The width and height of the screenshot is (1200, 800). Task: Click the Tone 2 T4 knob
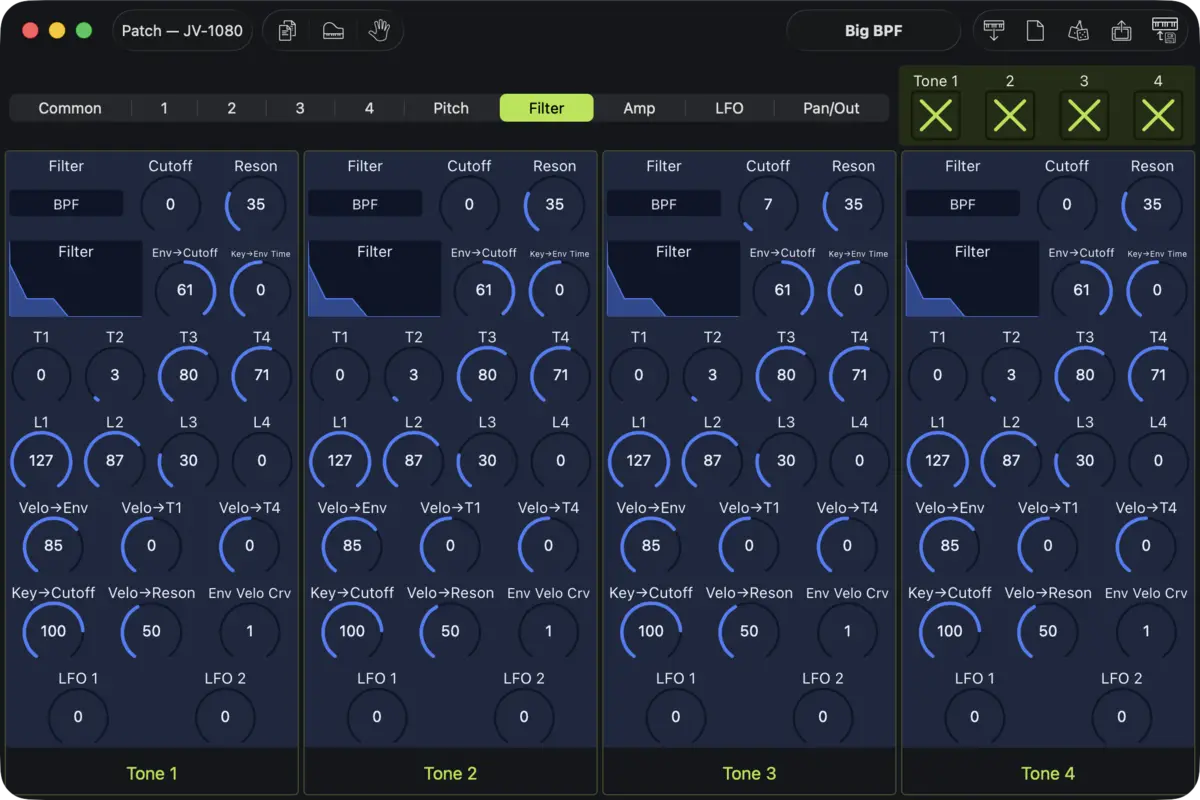(561, 375)
